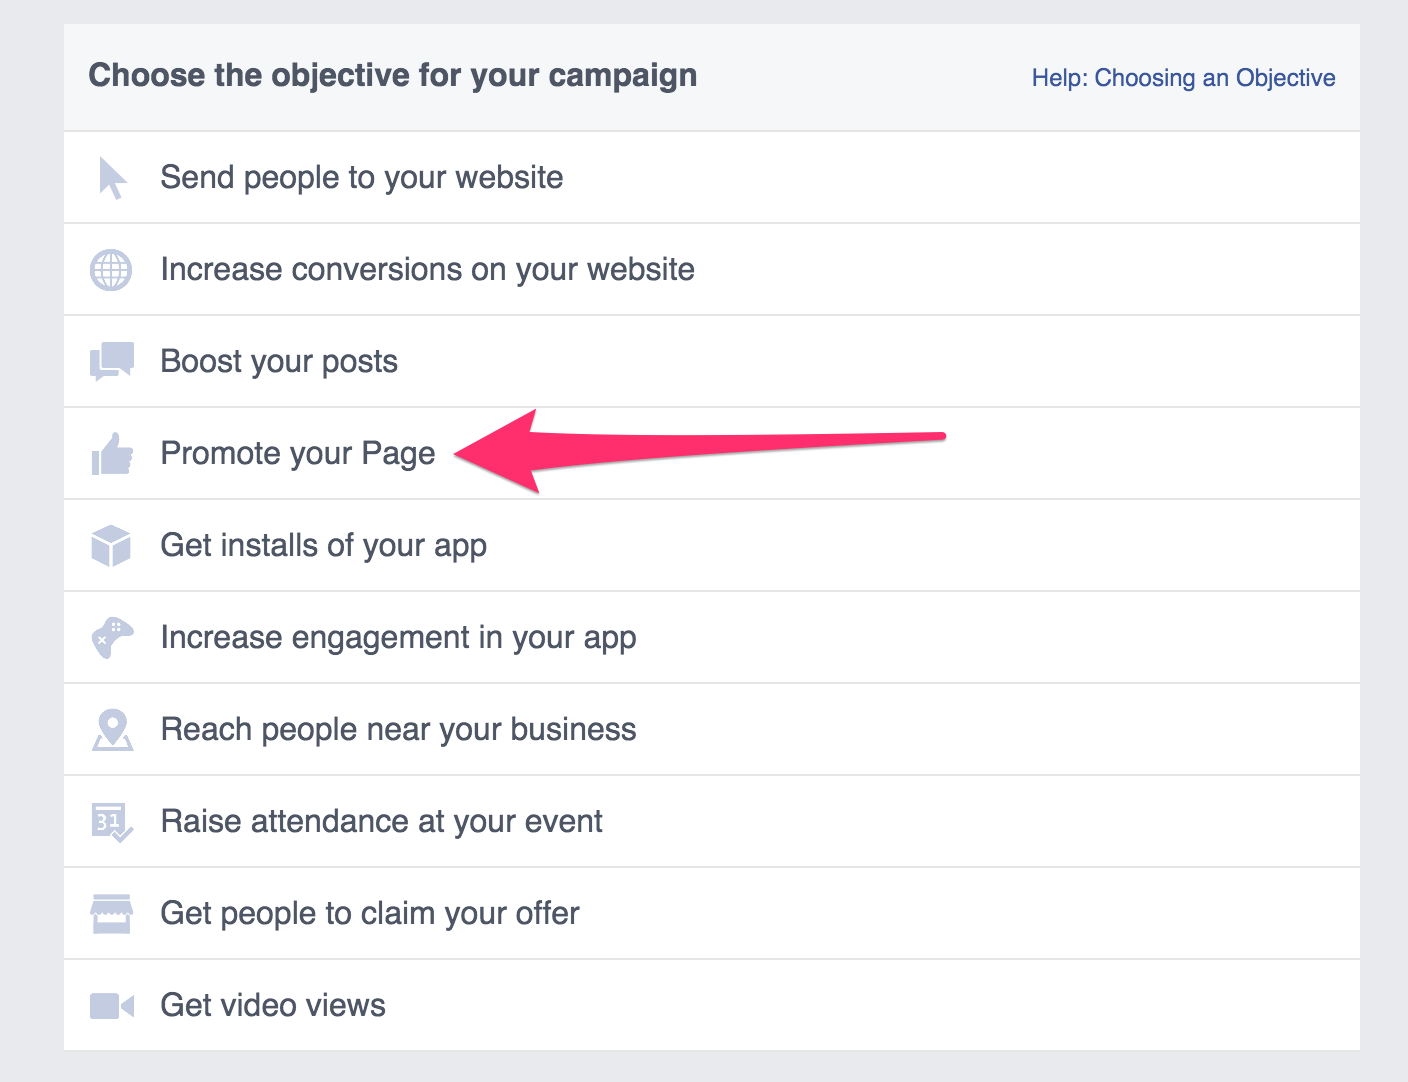The width and height of the screenshot is (1408, 1082).
Task: Click the cursor arrow icon for website traffic
Action: coord(112,178)
